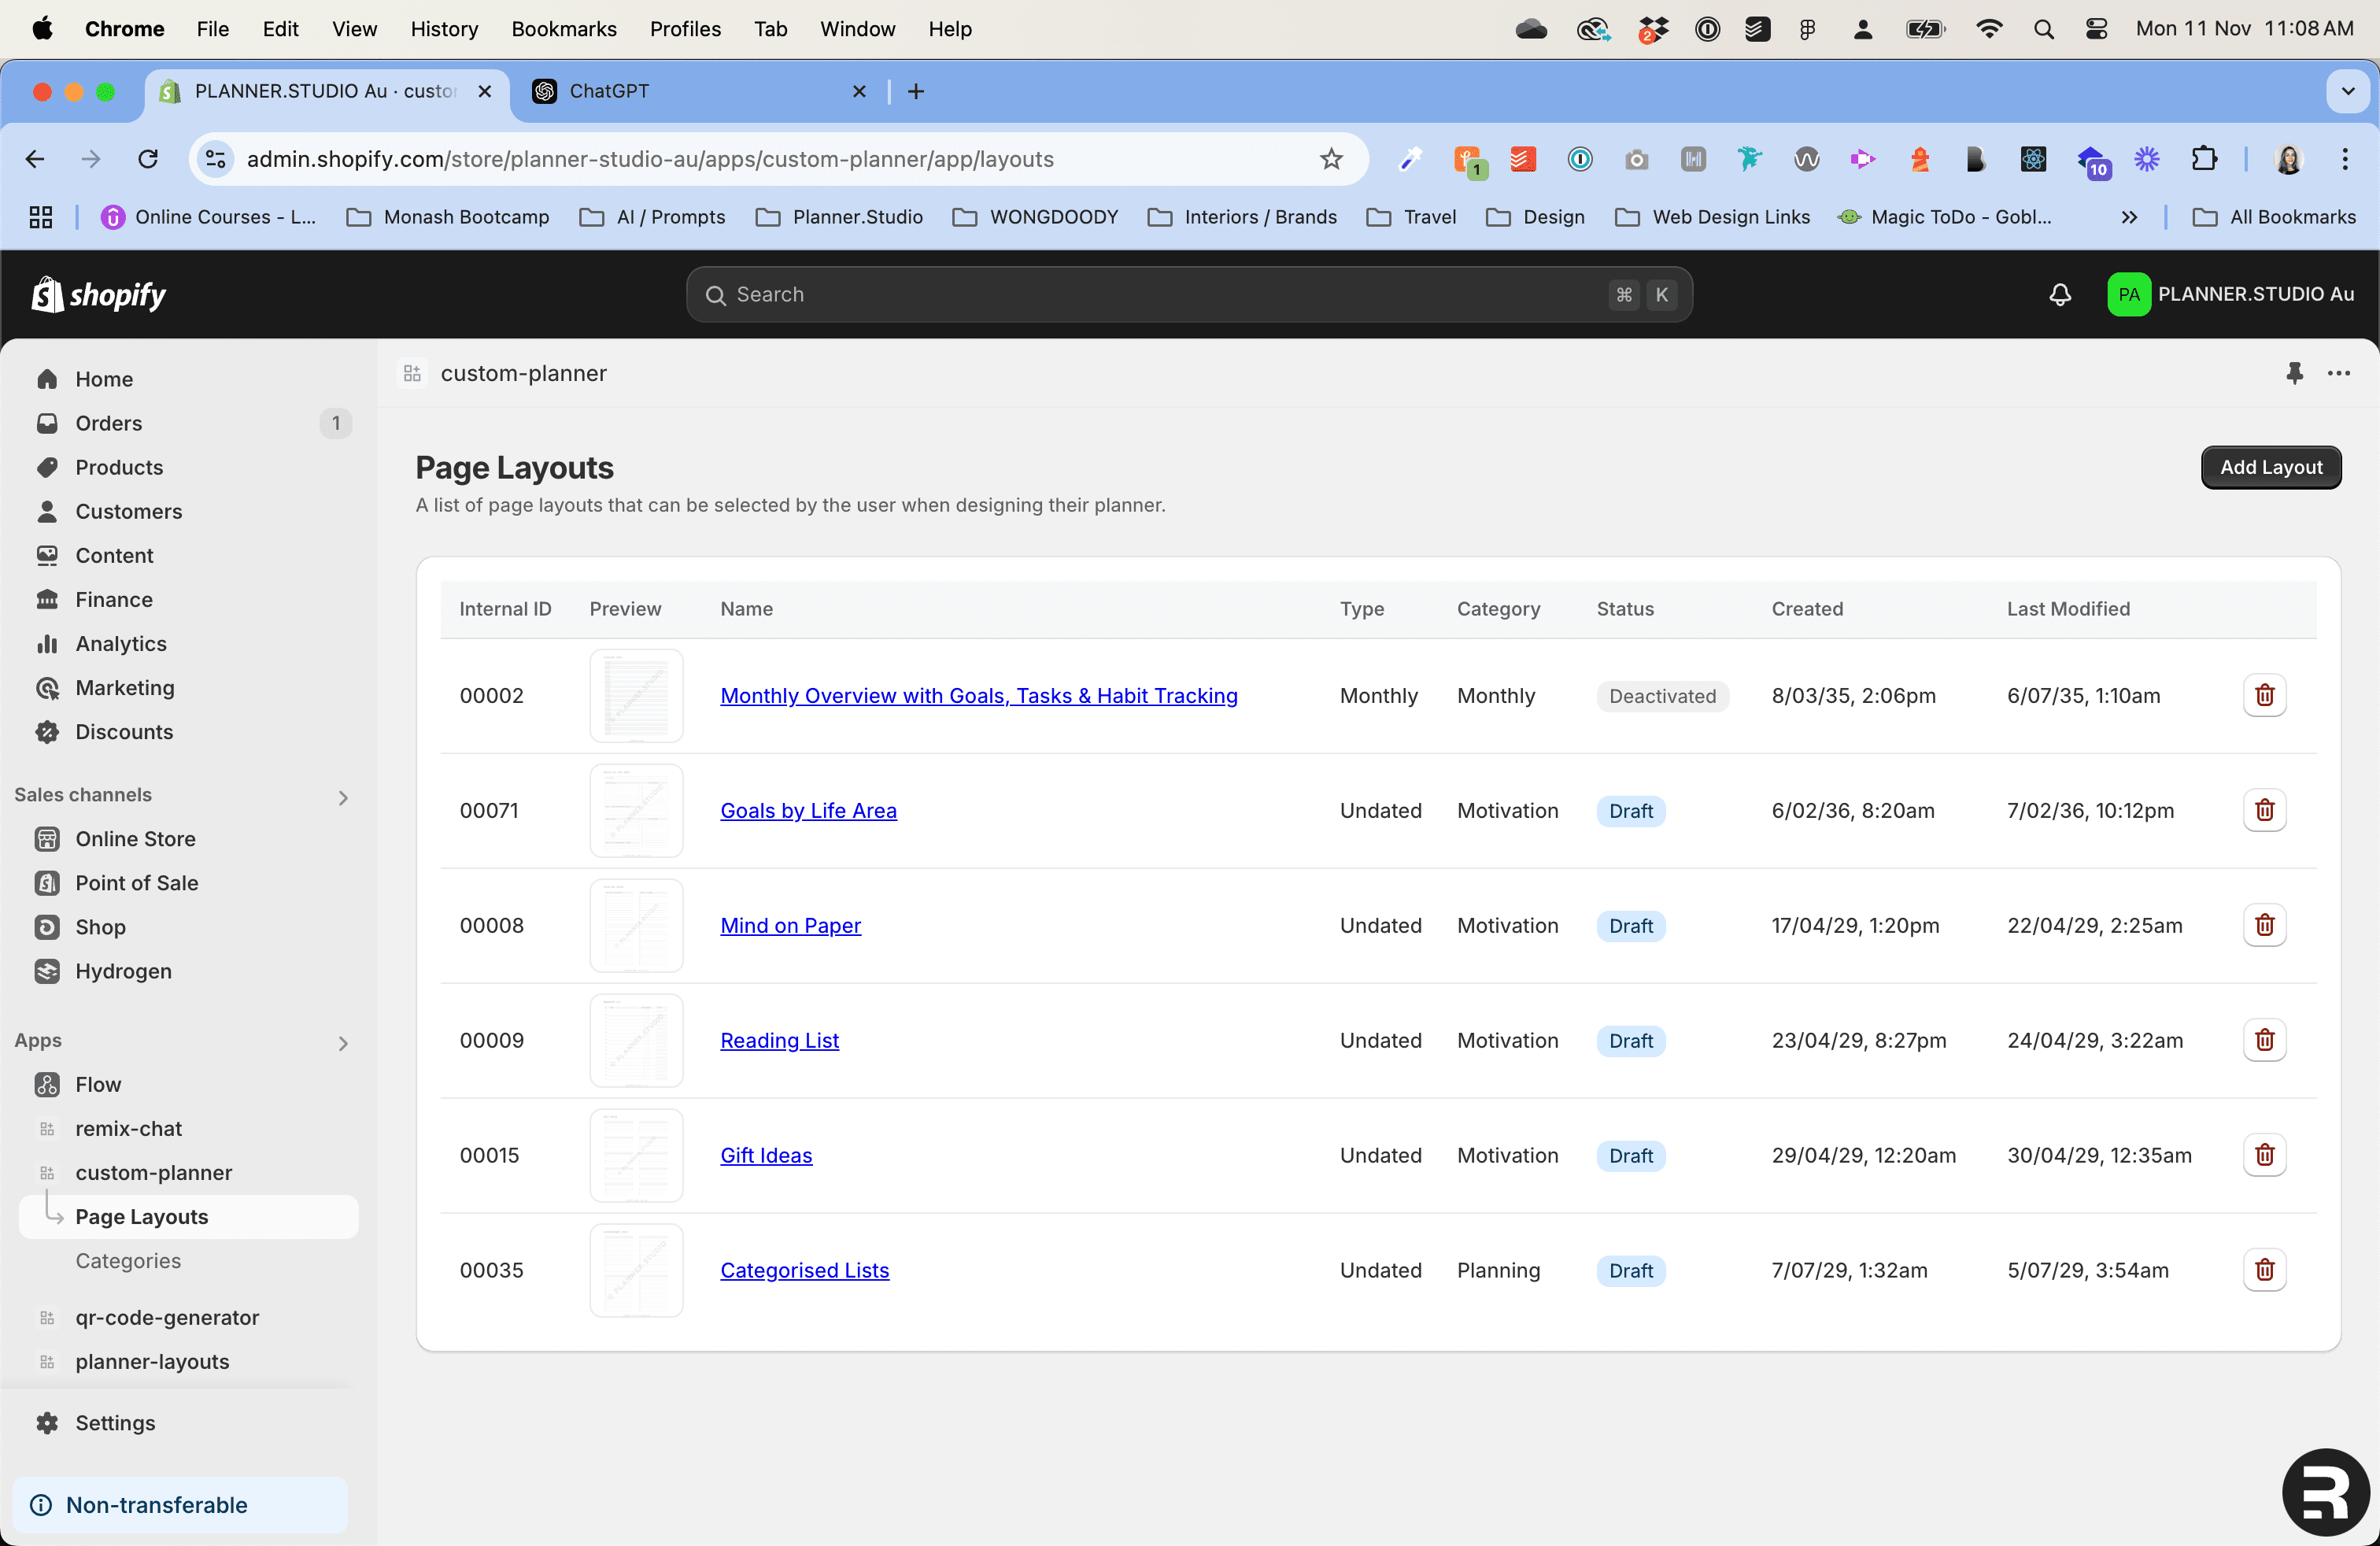Bookmark this page with star icon
The height and width of the screenshot is (1546, 2380).
click(1330, 159)
